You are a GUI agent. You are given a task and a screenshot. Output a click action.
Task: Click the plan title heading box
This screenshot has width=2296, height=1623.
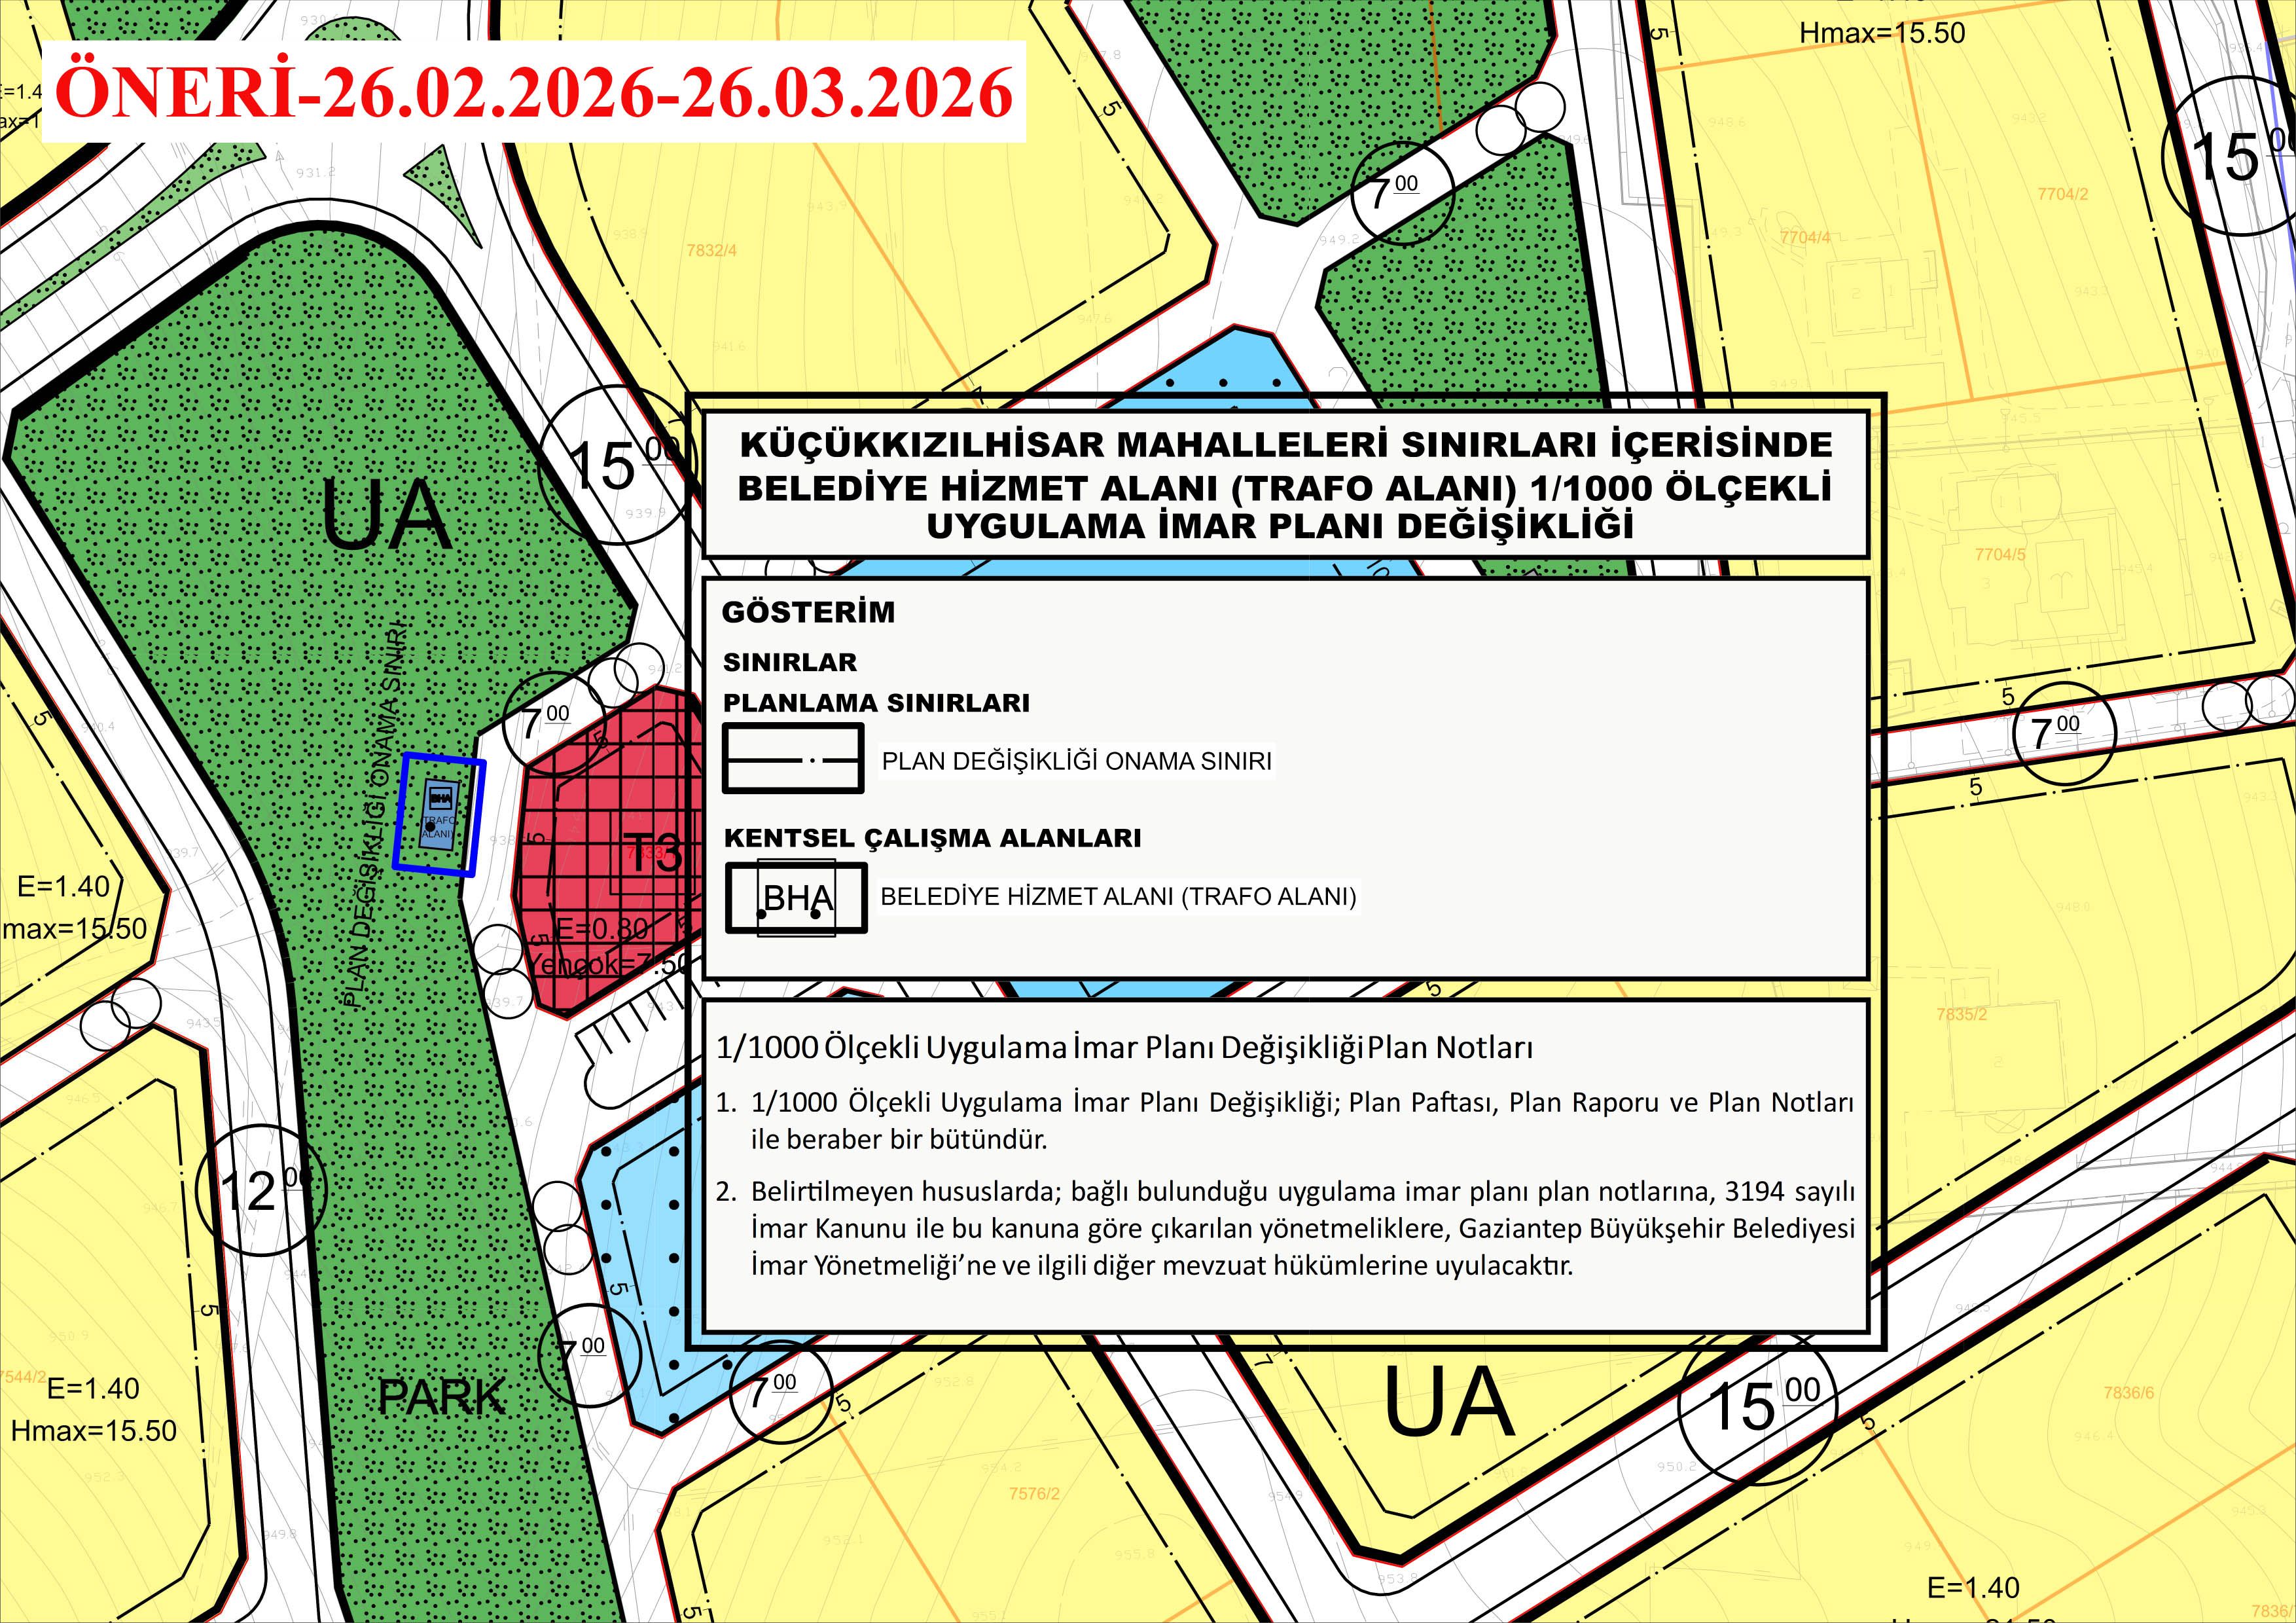point(1285,484)
